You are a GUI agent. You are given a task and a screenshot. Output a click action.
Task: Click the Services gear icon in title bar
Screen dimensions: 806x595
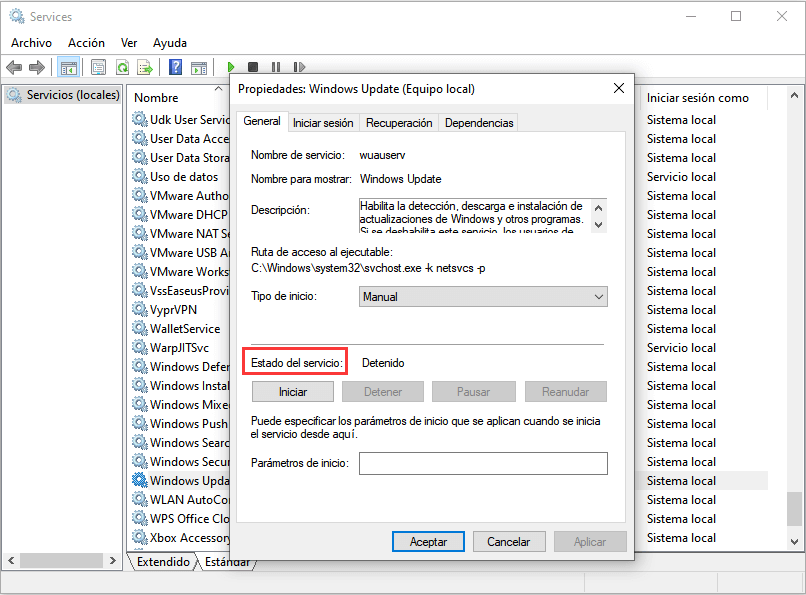coord(17,16)
